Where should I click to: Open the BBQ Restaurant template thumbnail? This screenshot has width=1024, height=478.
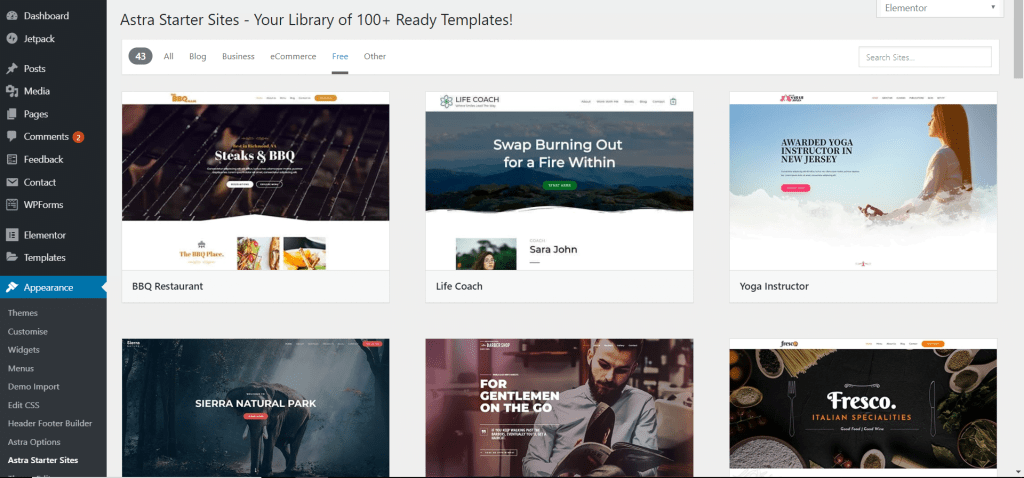coord(255,181)
